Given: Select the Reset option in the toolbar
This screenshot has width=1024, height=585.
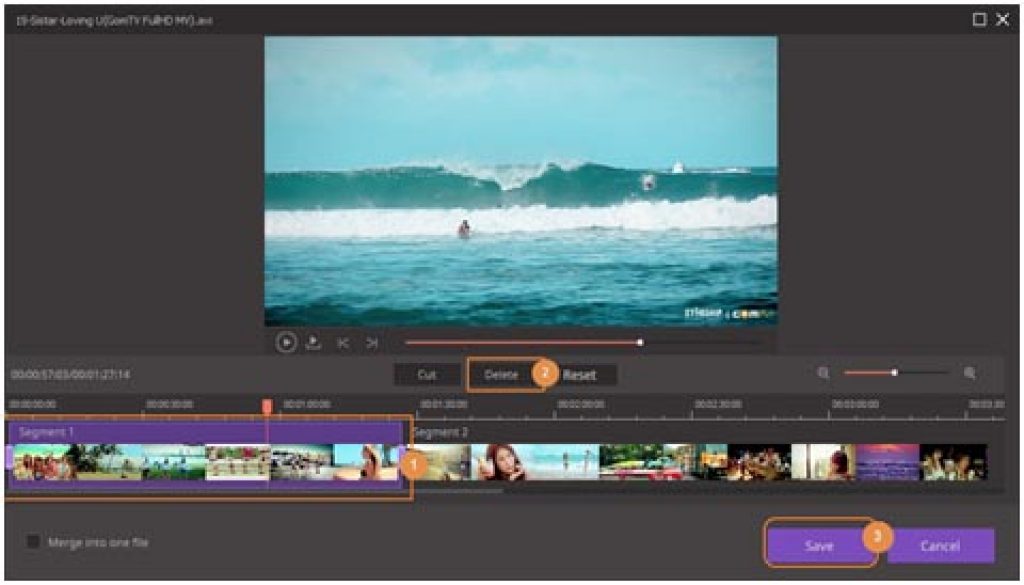Looking at the screenshot, I should 580,374.
